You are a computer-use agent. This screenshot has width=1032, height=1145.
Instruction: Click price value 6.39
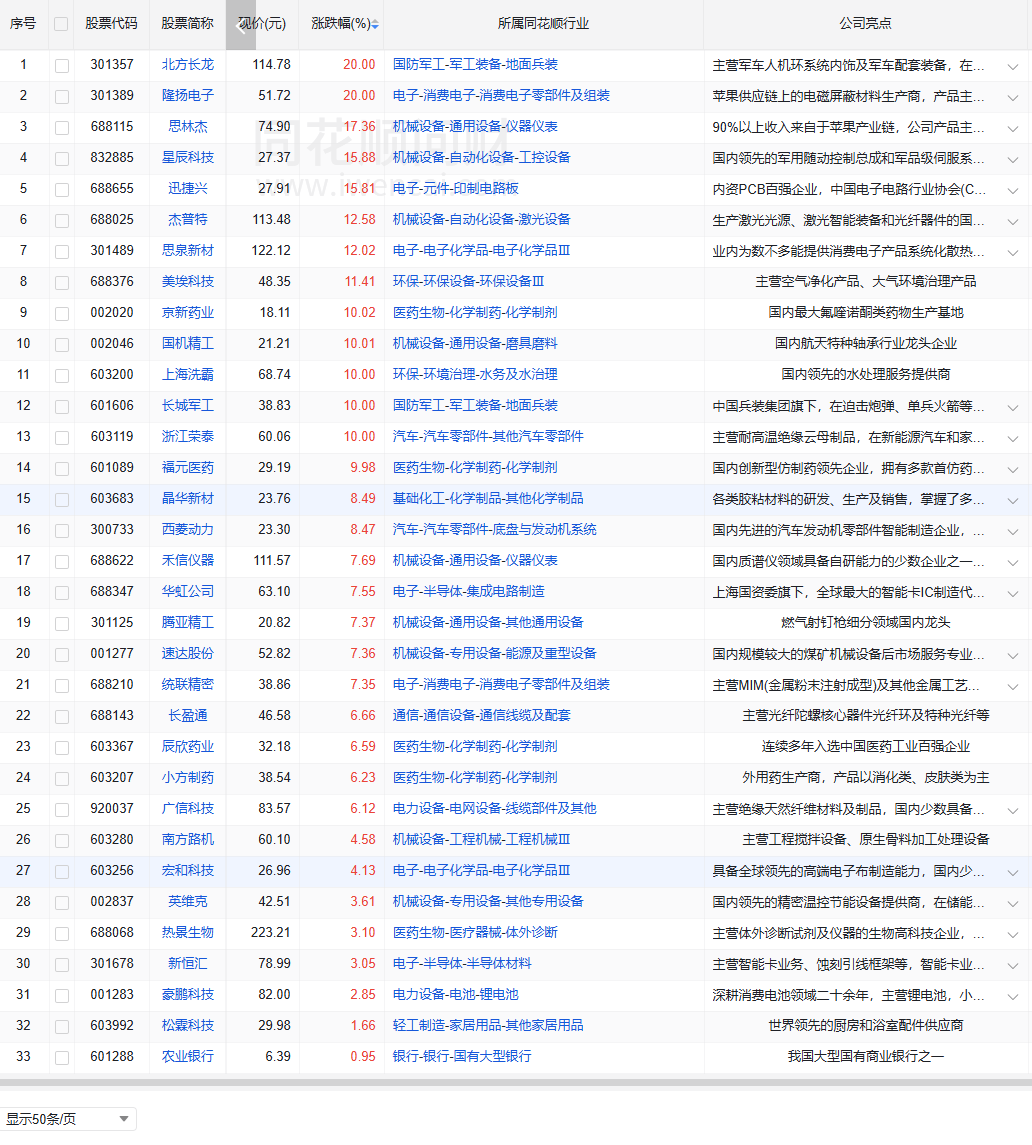[x=278, y=1057]
